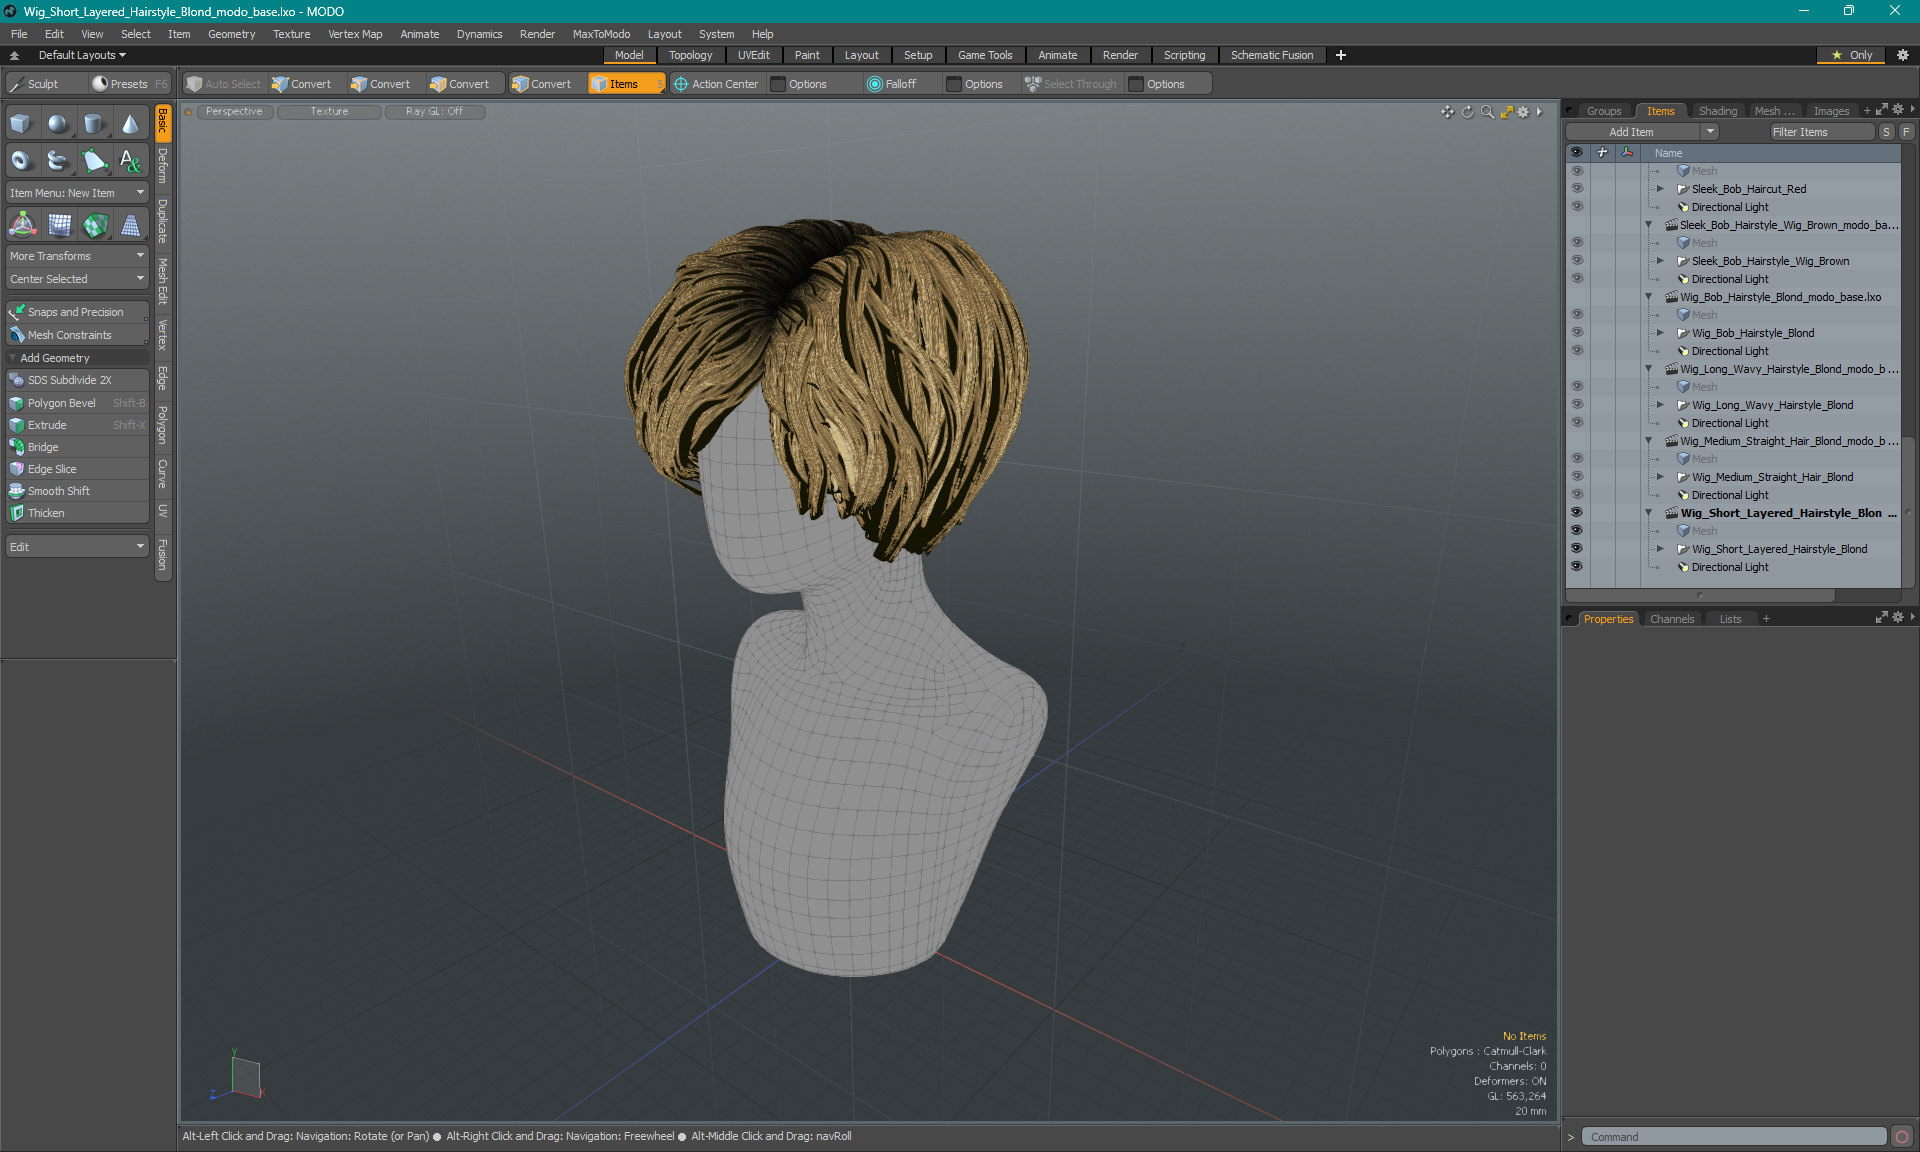
Task: Open viewport settings gear icon
Action: point(1523,112)
